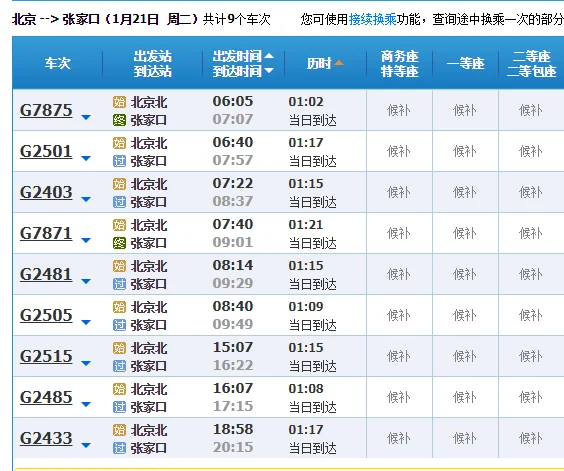Click the 终 terminal icon for G7871

point(119,243)
